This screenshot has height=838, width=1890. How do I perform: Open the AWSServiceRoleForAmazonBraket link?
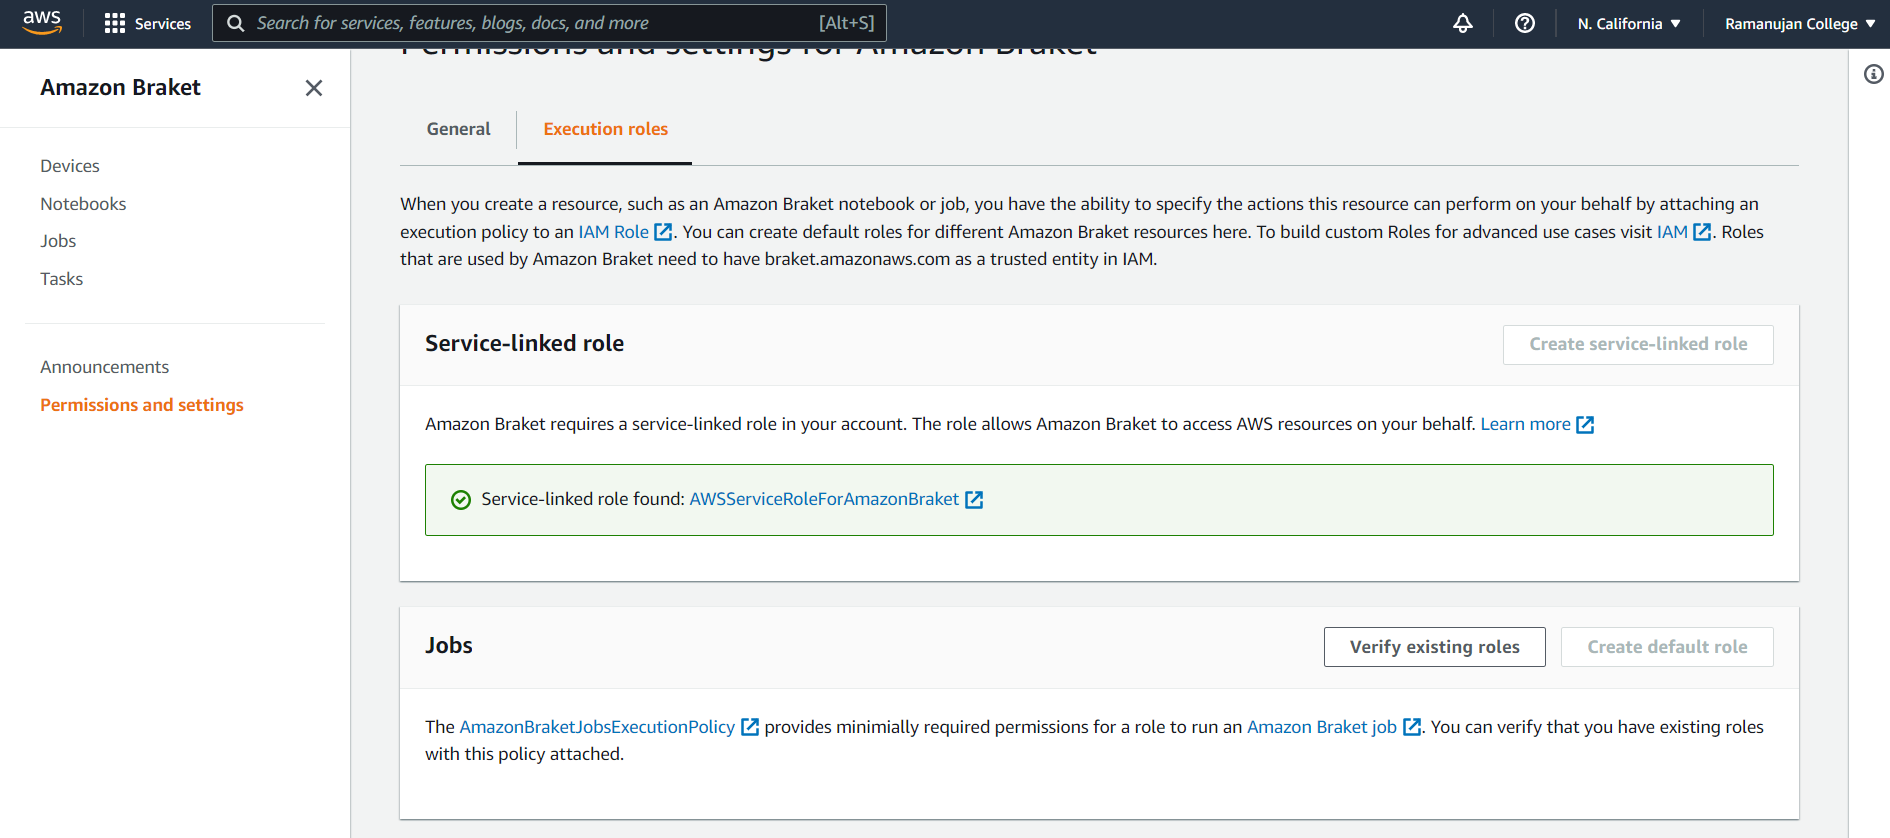point(824,499)
